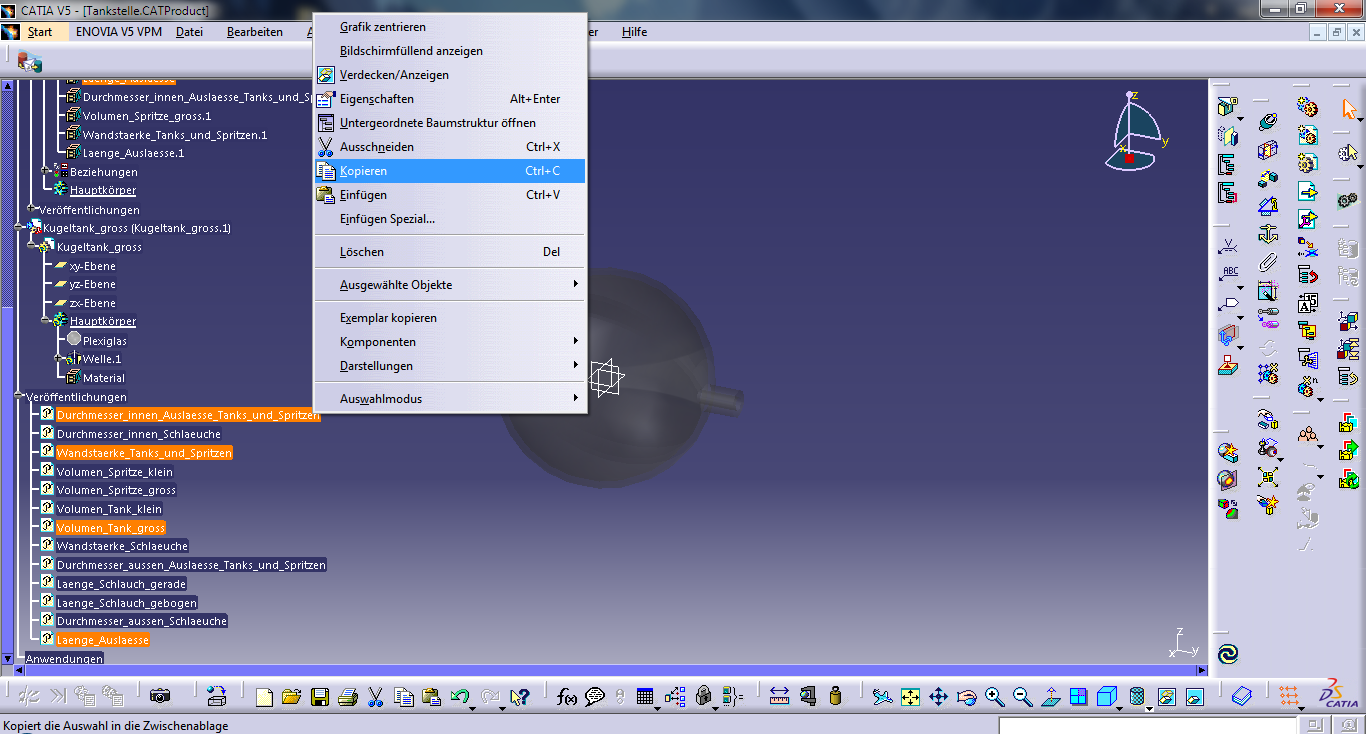Image resolution: width=1366 pixels, height=734 pixels.
Task: Click the What's This help icon
Action: [519, 696]
